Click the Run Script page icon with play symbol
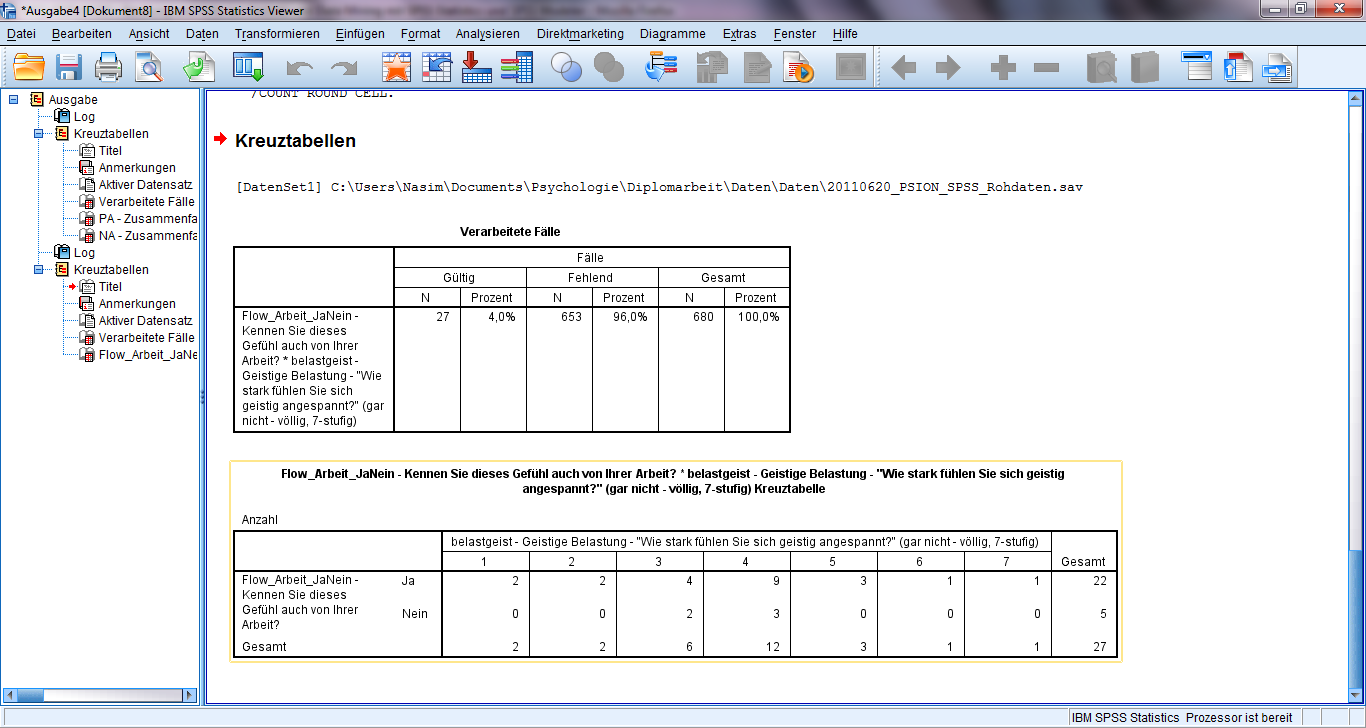1366x728 pixels. pyautogui.click(x=800, y=67)
